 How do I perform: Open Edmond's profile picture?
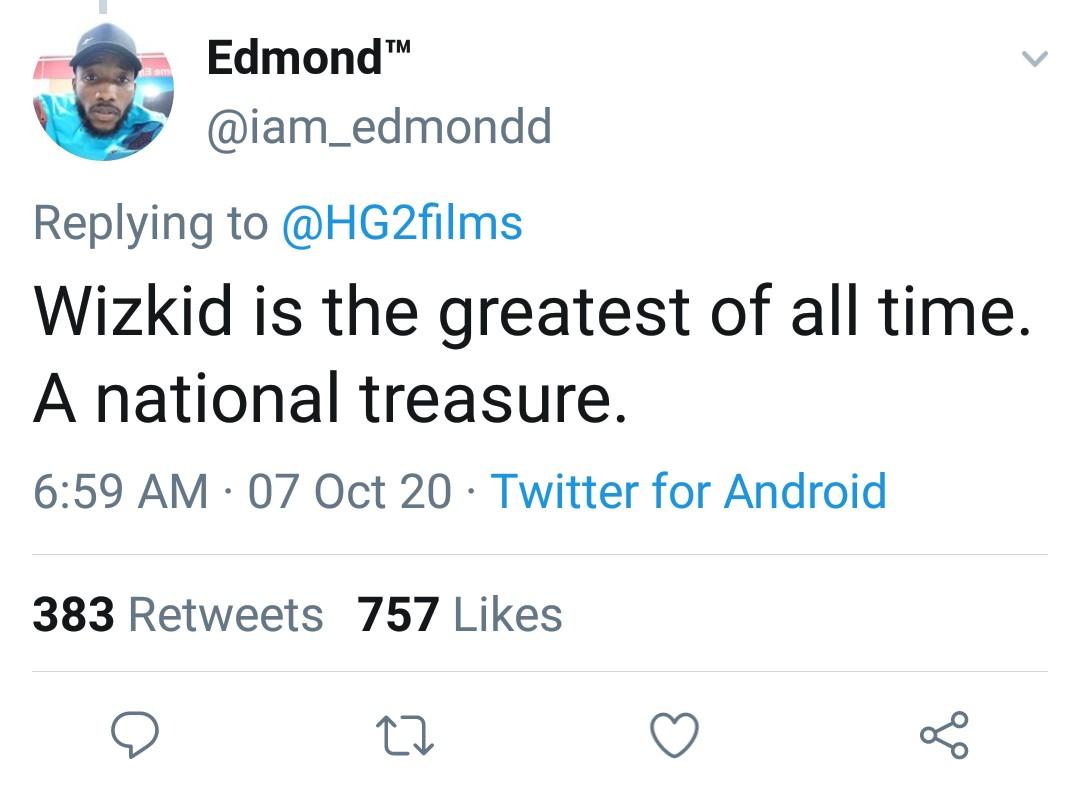tap(104, 92)
